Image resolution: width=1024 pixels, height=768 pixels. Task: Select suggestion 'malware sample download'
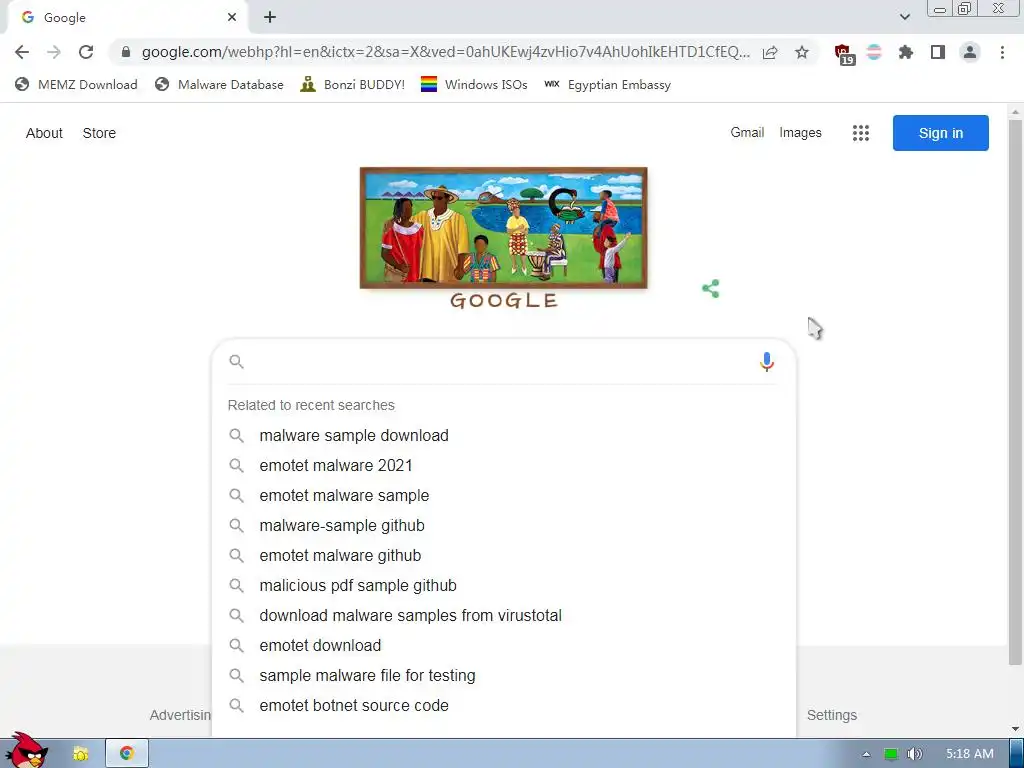point(504,436)
